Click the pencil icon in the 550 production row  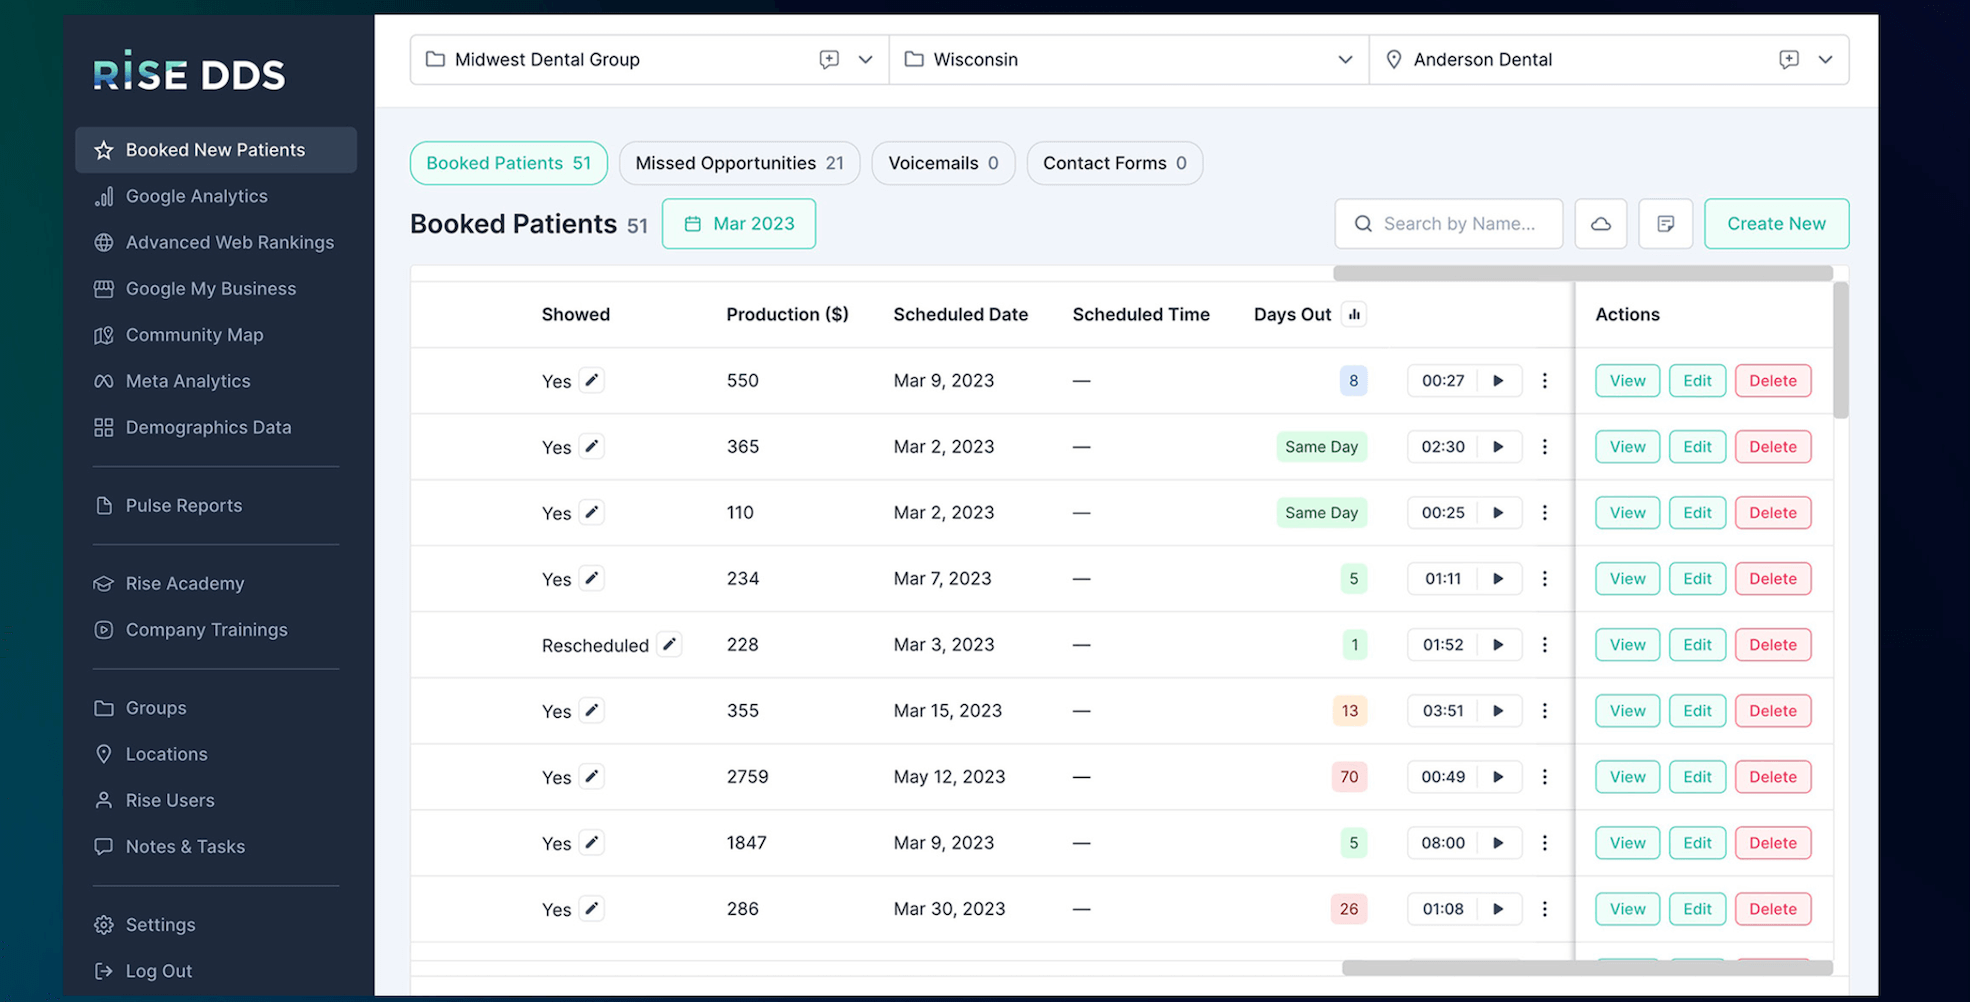coord(592,380)
